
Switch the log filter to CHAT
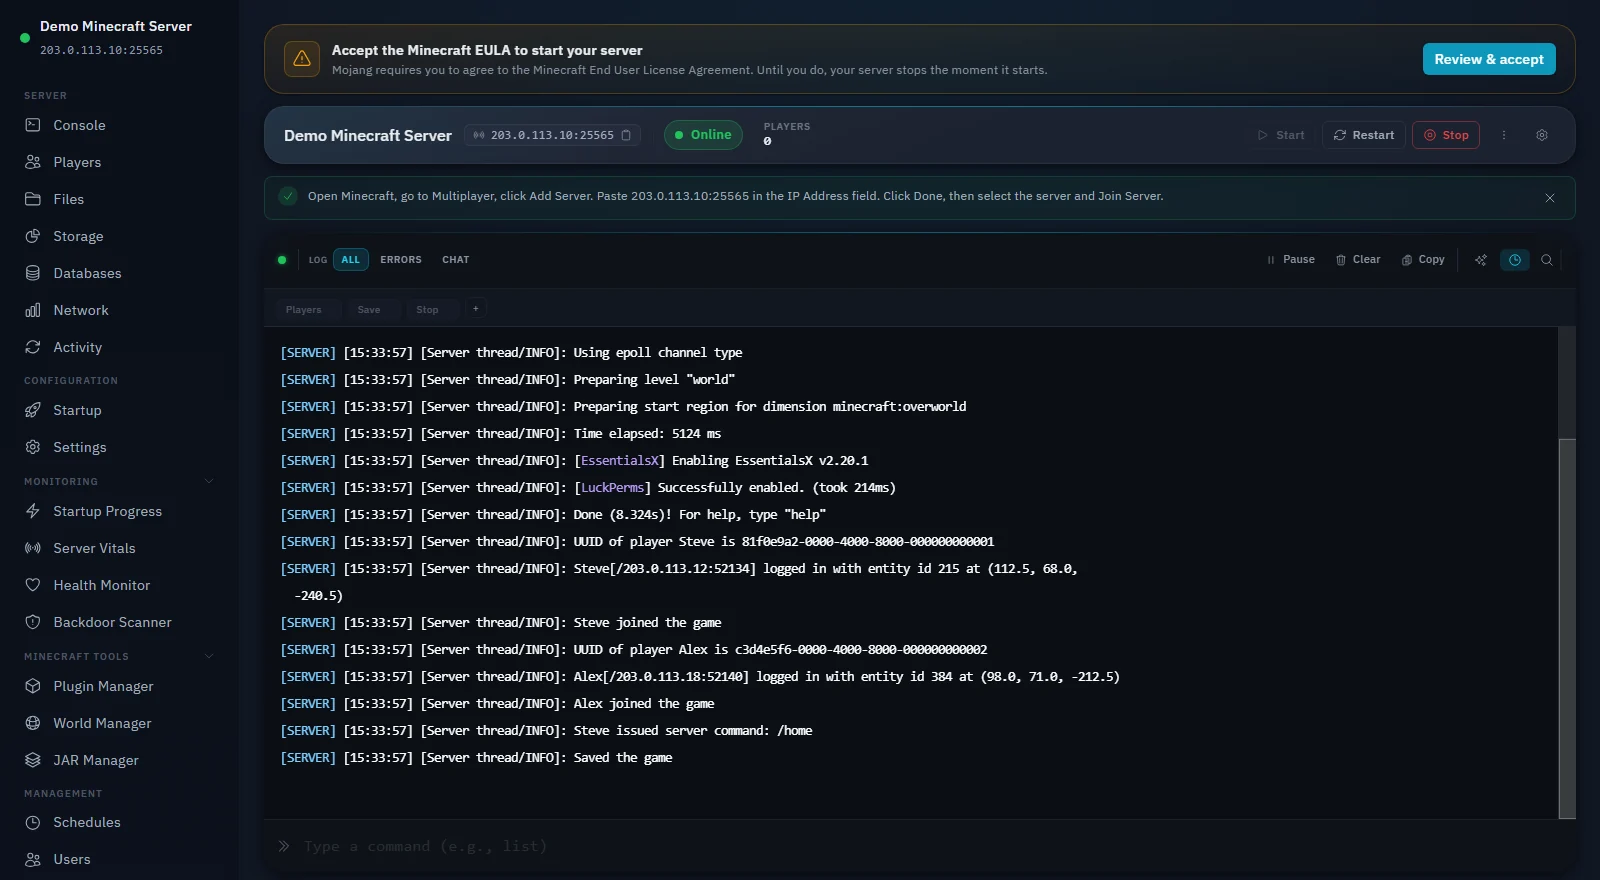click(456, 260)
